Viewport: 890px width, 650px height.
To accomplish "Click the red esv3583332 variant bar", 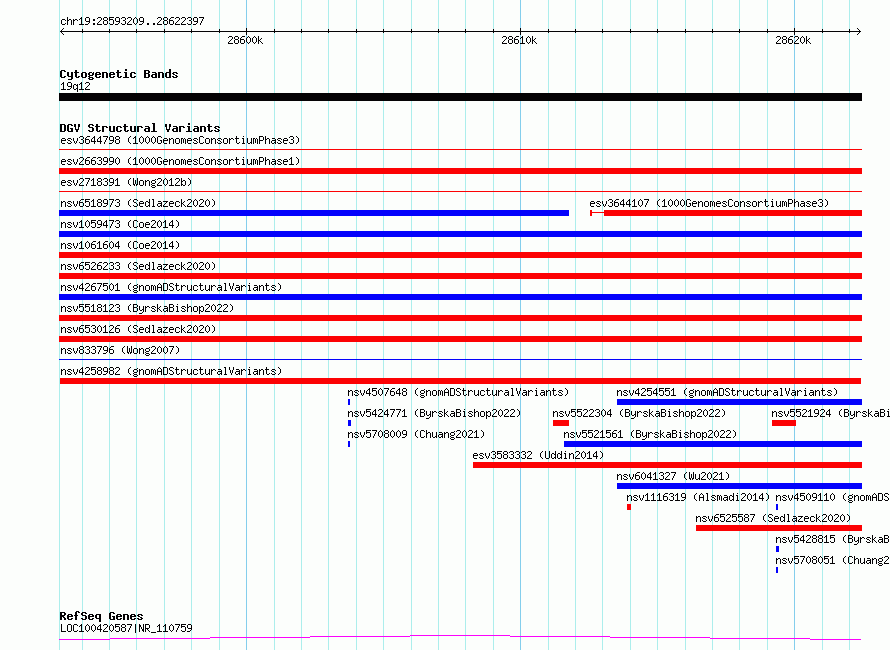I will click(668, 466).
